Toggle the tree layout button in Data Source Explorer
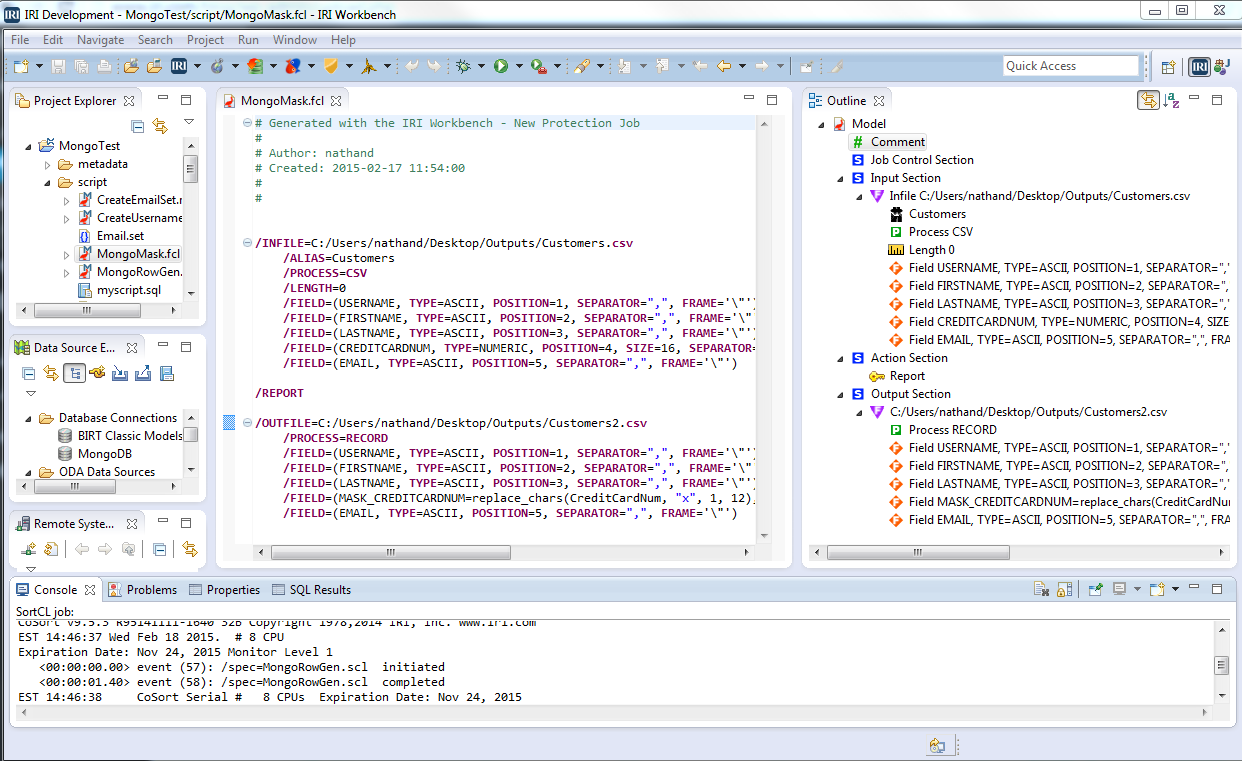This screenshot has height=761, width=1242. [73, 373]
